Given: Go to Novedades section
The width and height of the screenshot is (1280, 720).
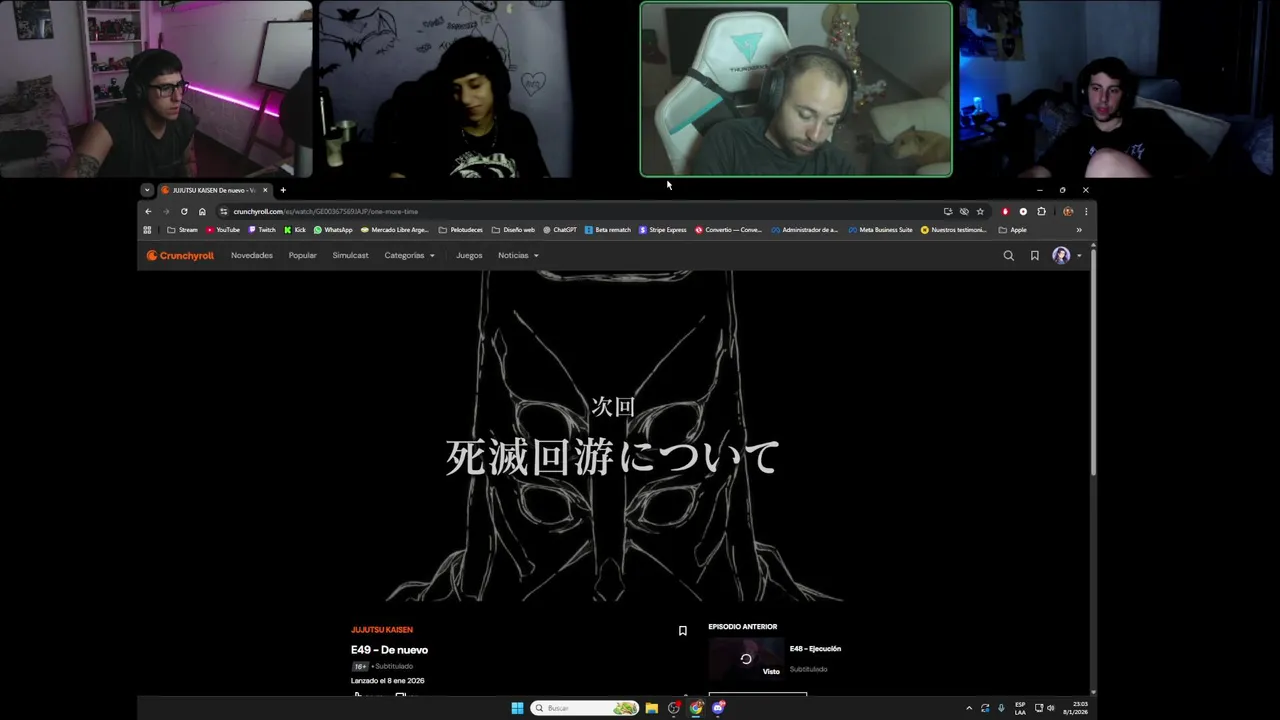Looking at the screenshot, I should pos(252,255).
